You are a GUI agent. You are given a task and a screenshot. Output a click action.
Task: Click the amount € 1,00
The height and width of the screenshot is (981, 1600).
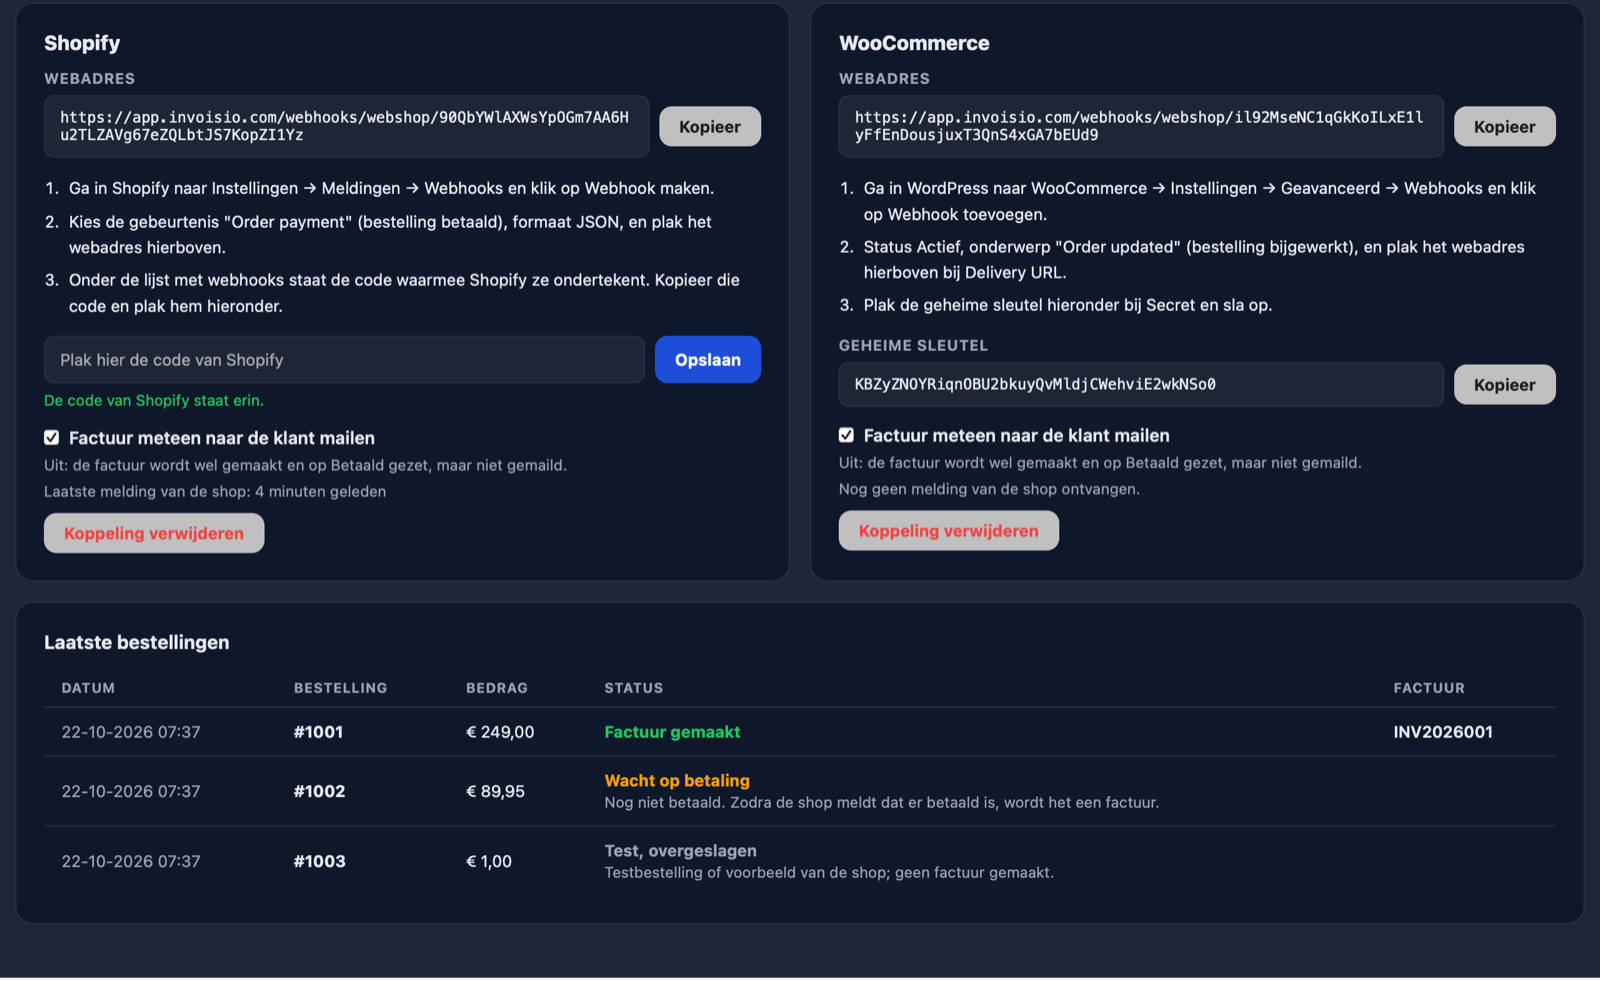point(489,861)
